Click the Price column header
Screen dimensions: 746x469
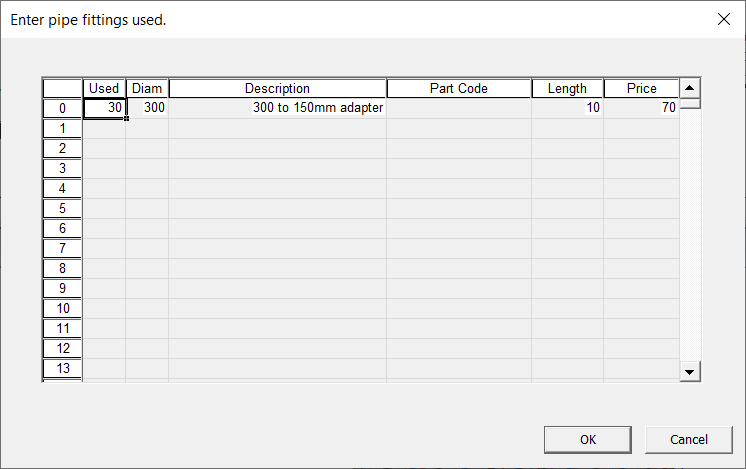click(641, 88)
